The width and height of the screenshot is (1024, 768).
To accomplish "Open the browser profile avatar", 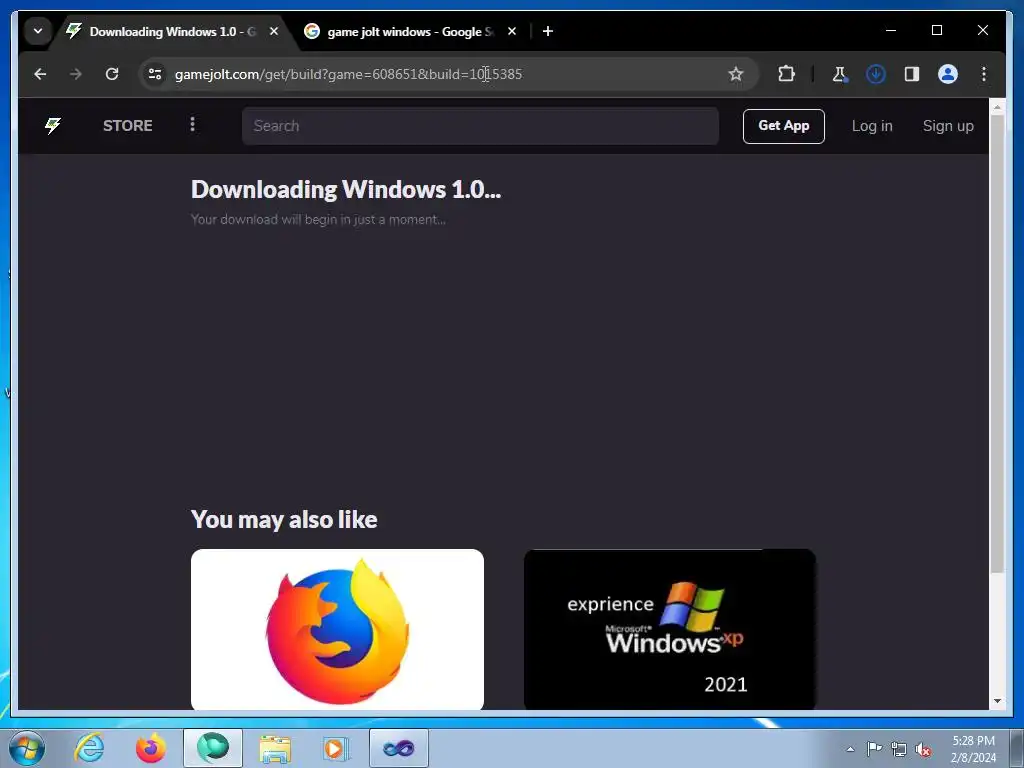I will point(948,74).
